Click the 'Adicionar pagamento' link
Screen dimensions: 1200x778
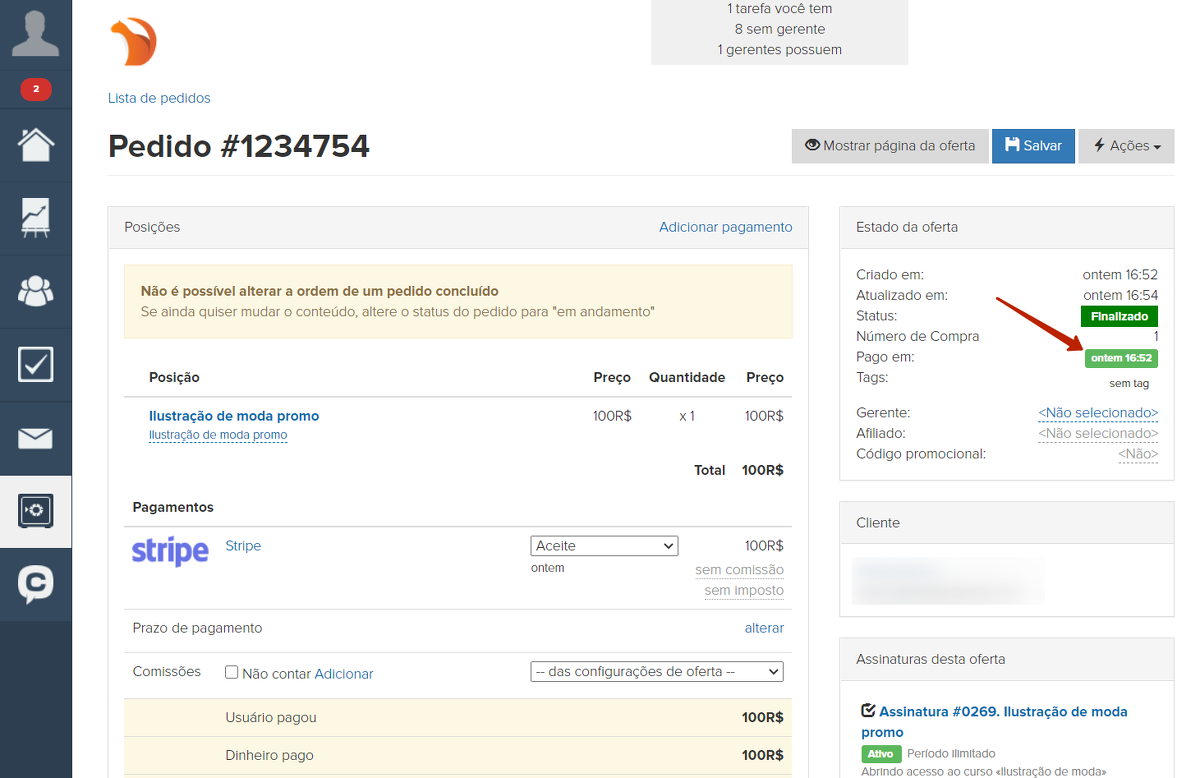pyautogui.click(x=725, y=227)
